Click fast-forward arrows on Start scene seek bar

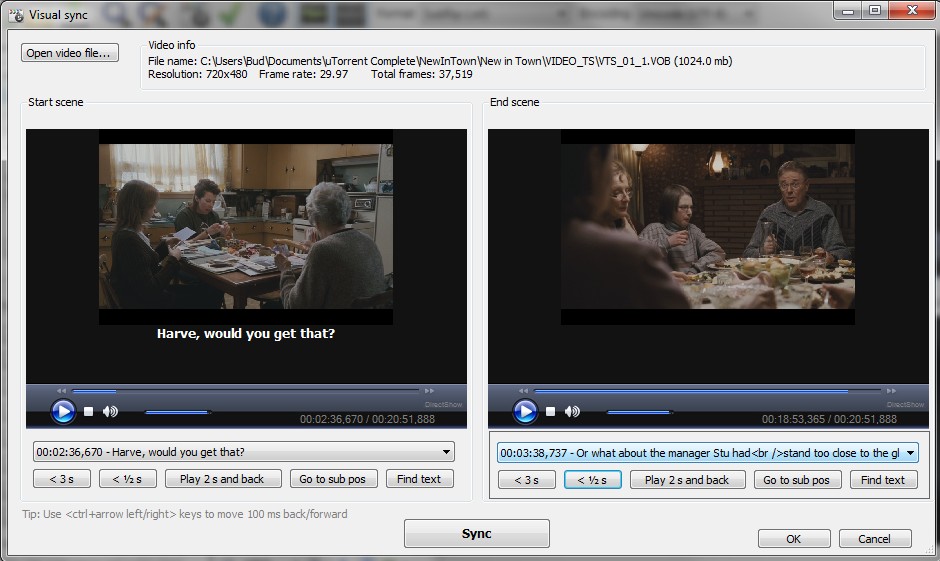429,391
